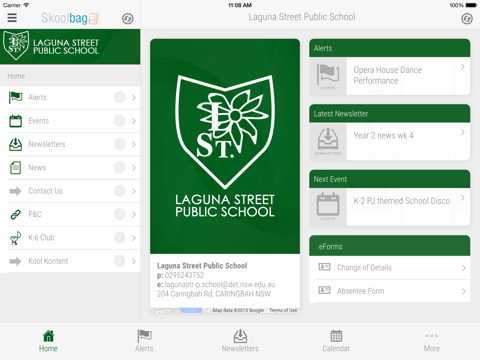Viewport: 480px width, 360px height.
Task: Click News label in sidebar
Action: point(37,167)
